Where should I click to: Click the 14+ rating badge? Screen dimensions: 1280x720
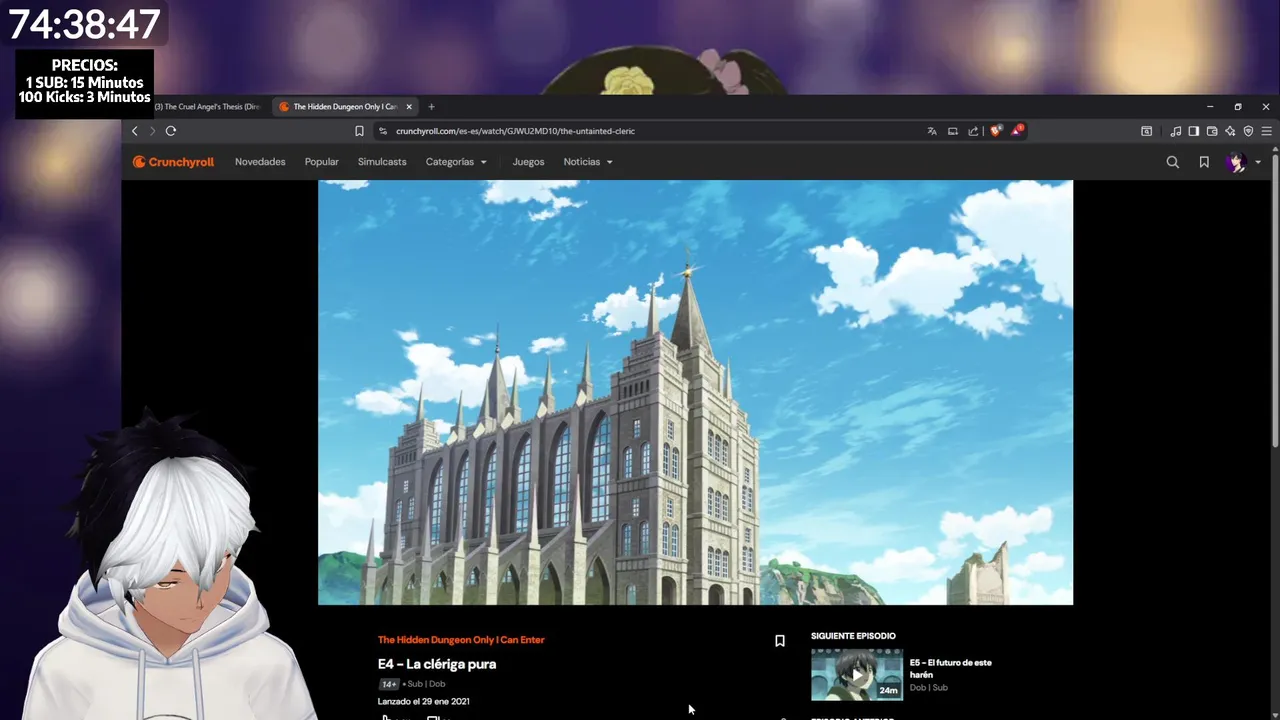pyautogui.click(x=388, y=684)
